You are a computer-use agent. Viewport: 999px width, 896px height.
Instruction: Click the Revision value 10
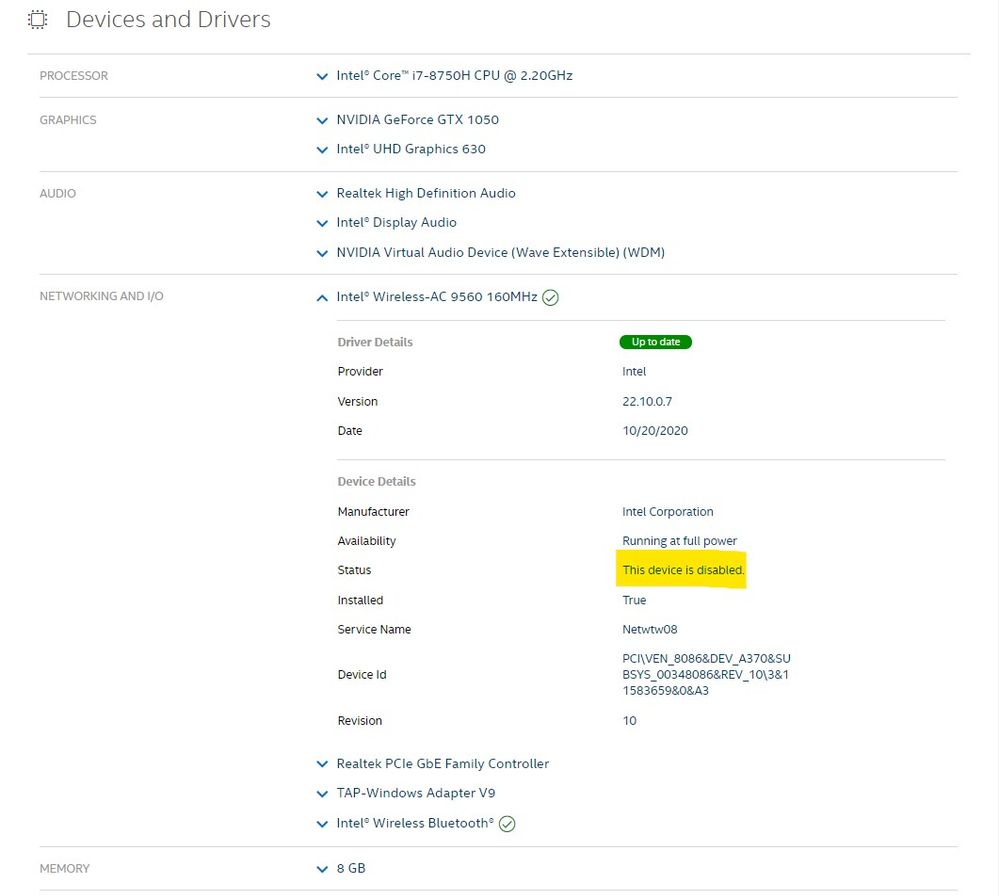(x=629, y=721)
